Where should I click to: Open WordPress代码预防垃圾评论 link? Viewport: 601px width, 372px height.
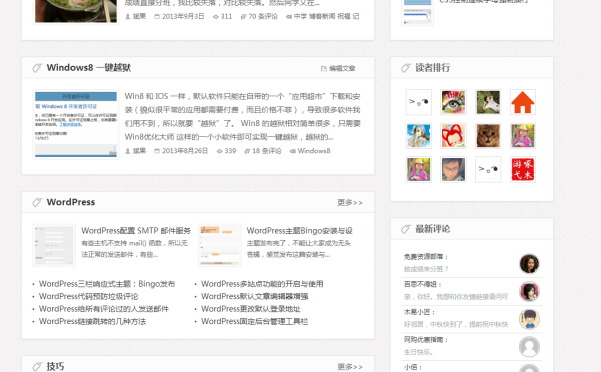(x=89, y=297)
